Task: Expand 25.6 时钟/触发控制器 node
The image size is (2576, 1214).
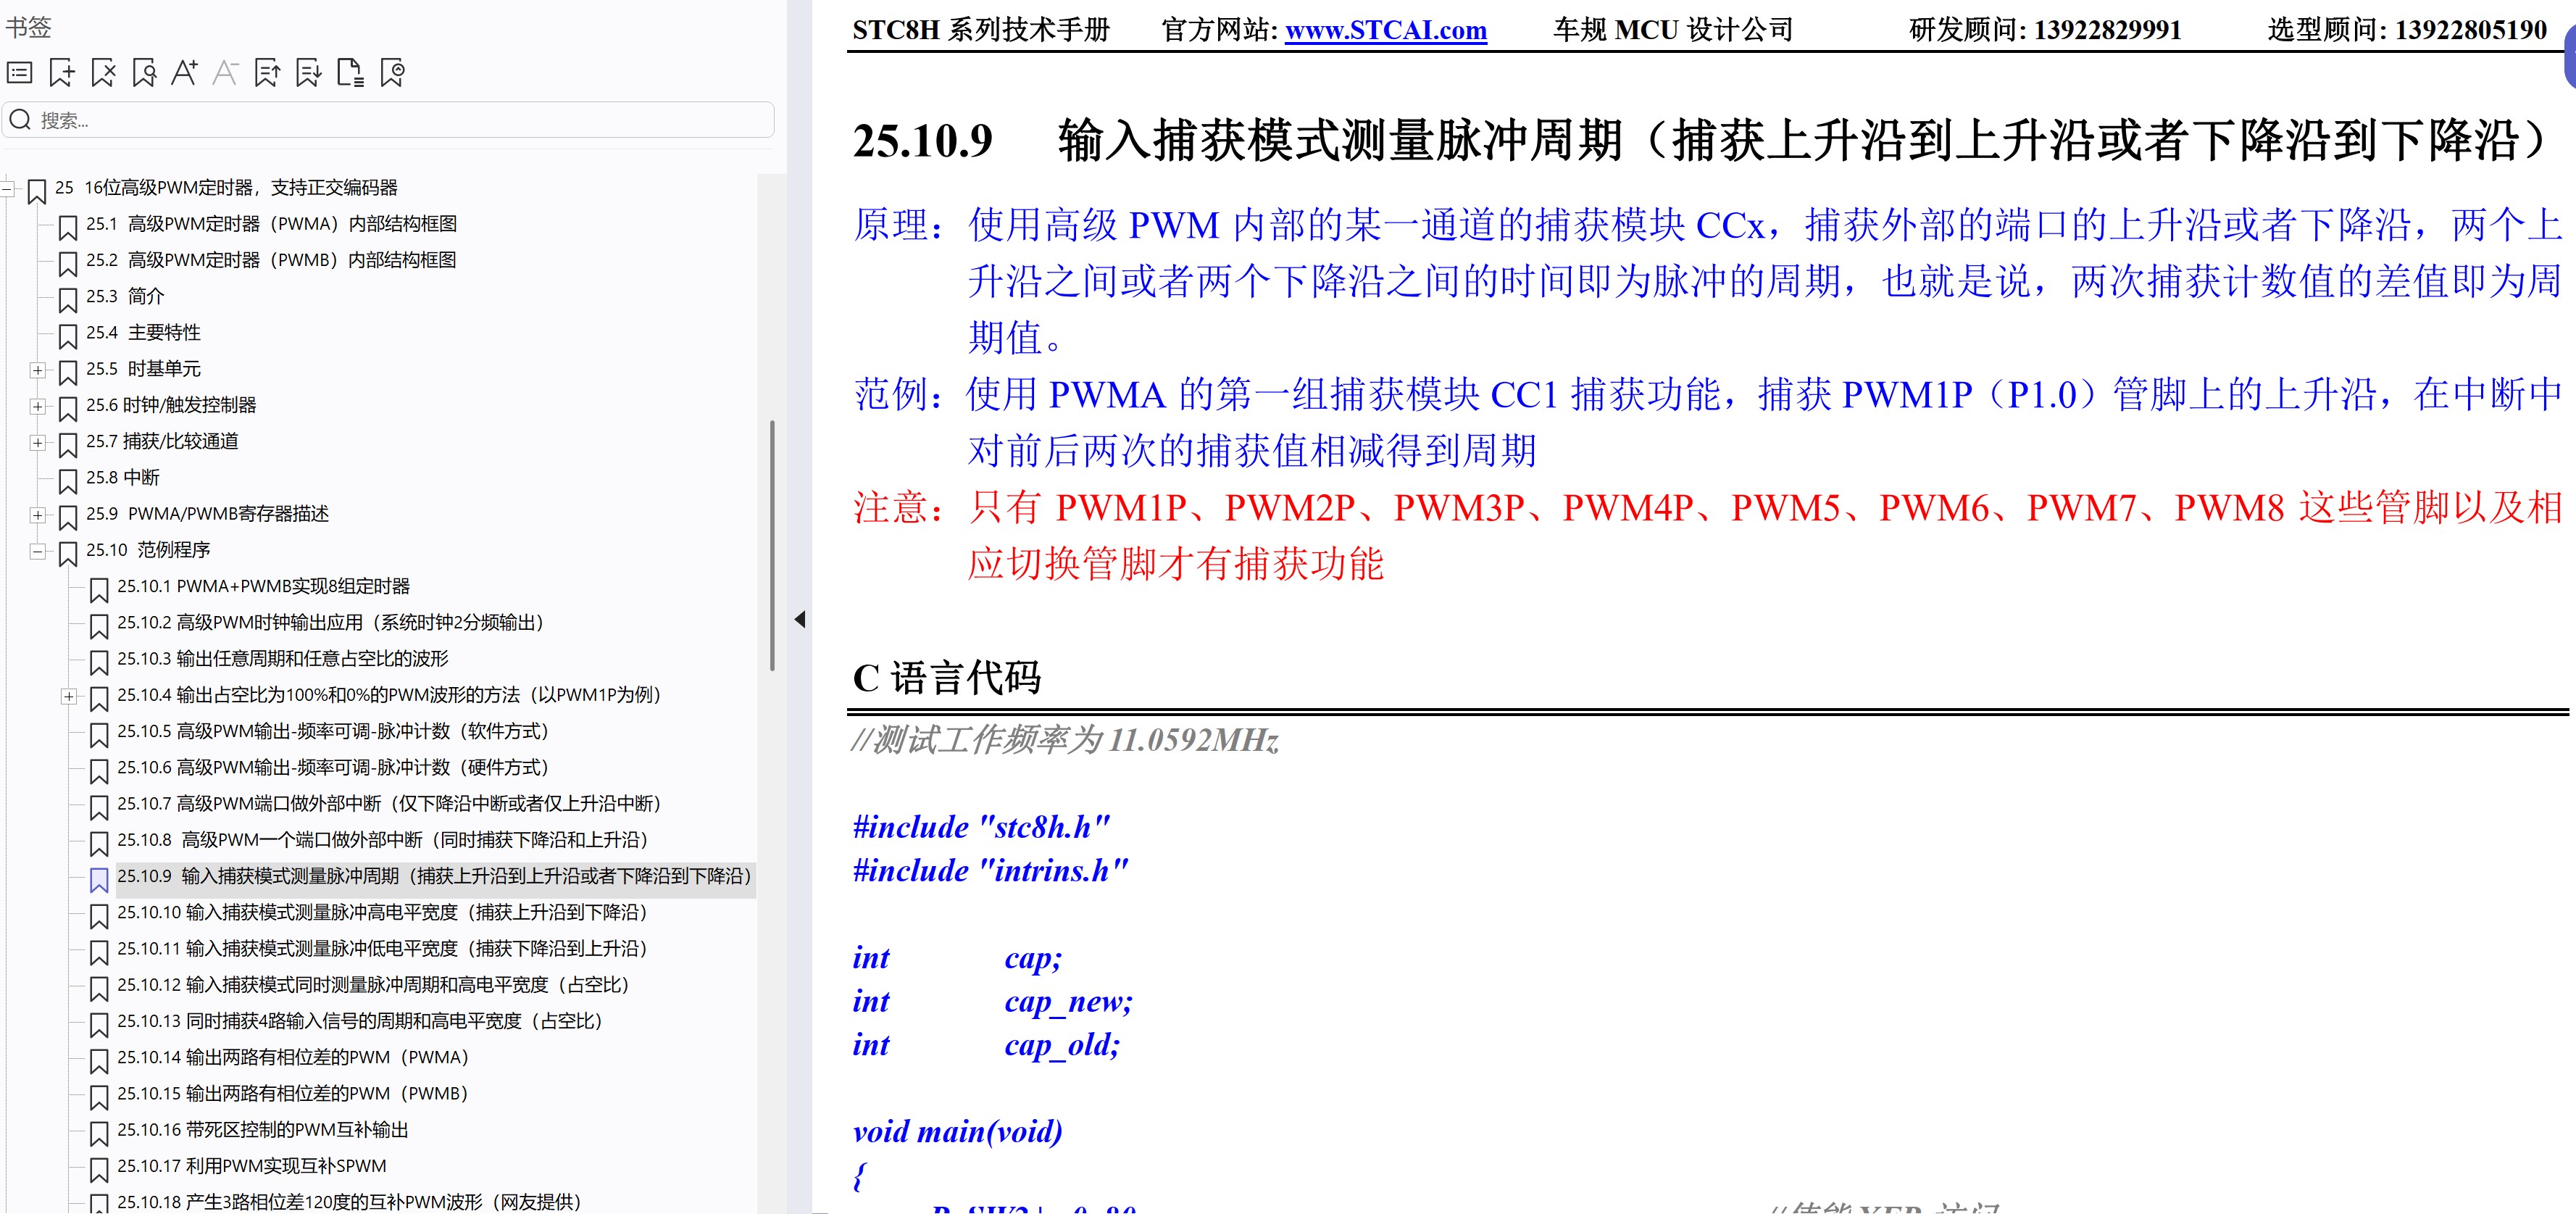Action: pos(38,406)
